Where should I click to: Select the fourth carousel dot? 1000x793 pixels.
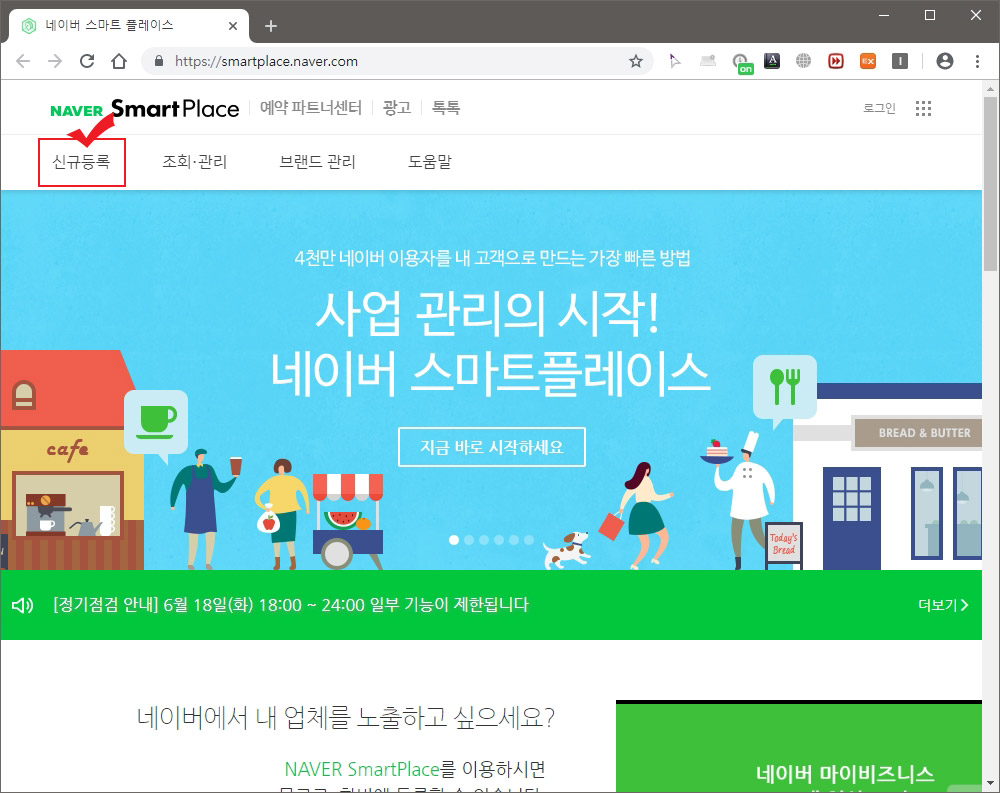point(499,540)
